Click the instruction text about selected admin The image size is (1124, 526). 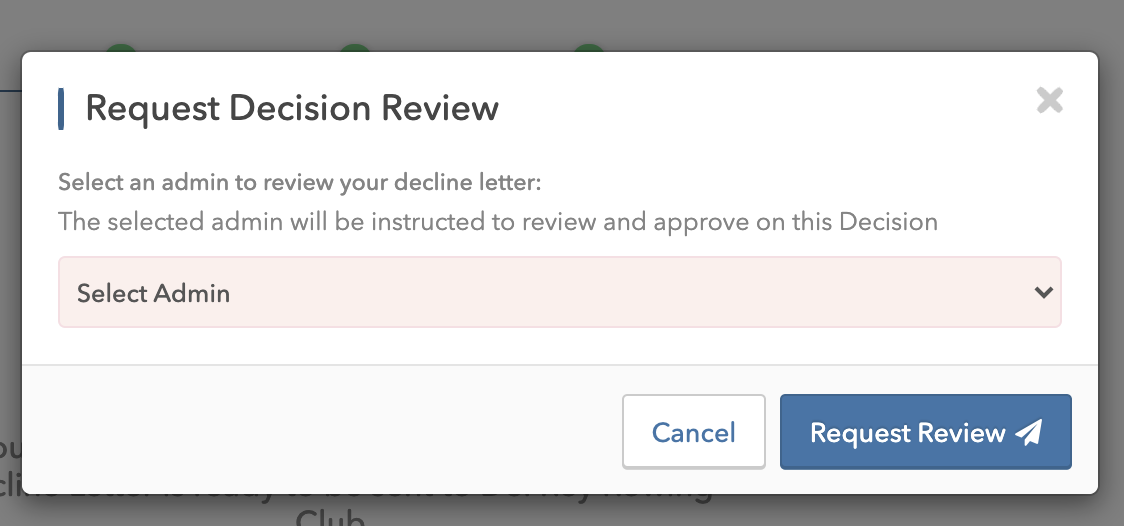[x=497, y=221]
